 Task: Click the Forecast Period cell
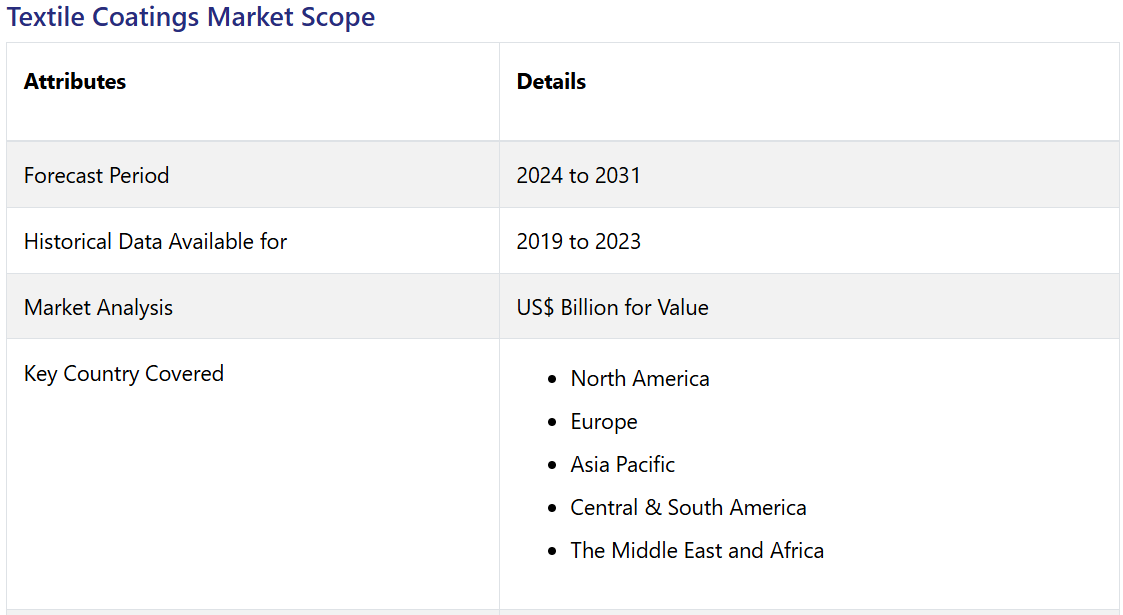pyautogui.click(x=96, y=175)
